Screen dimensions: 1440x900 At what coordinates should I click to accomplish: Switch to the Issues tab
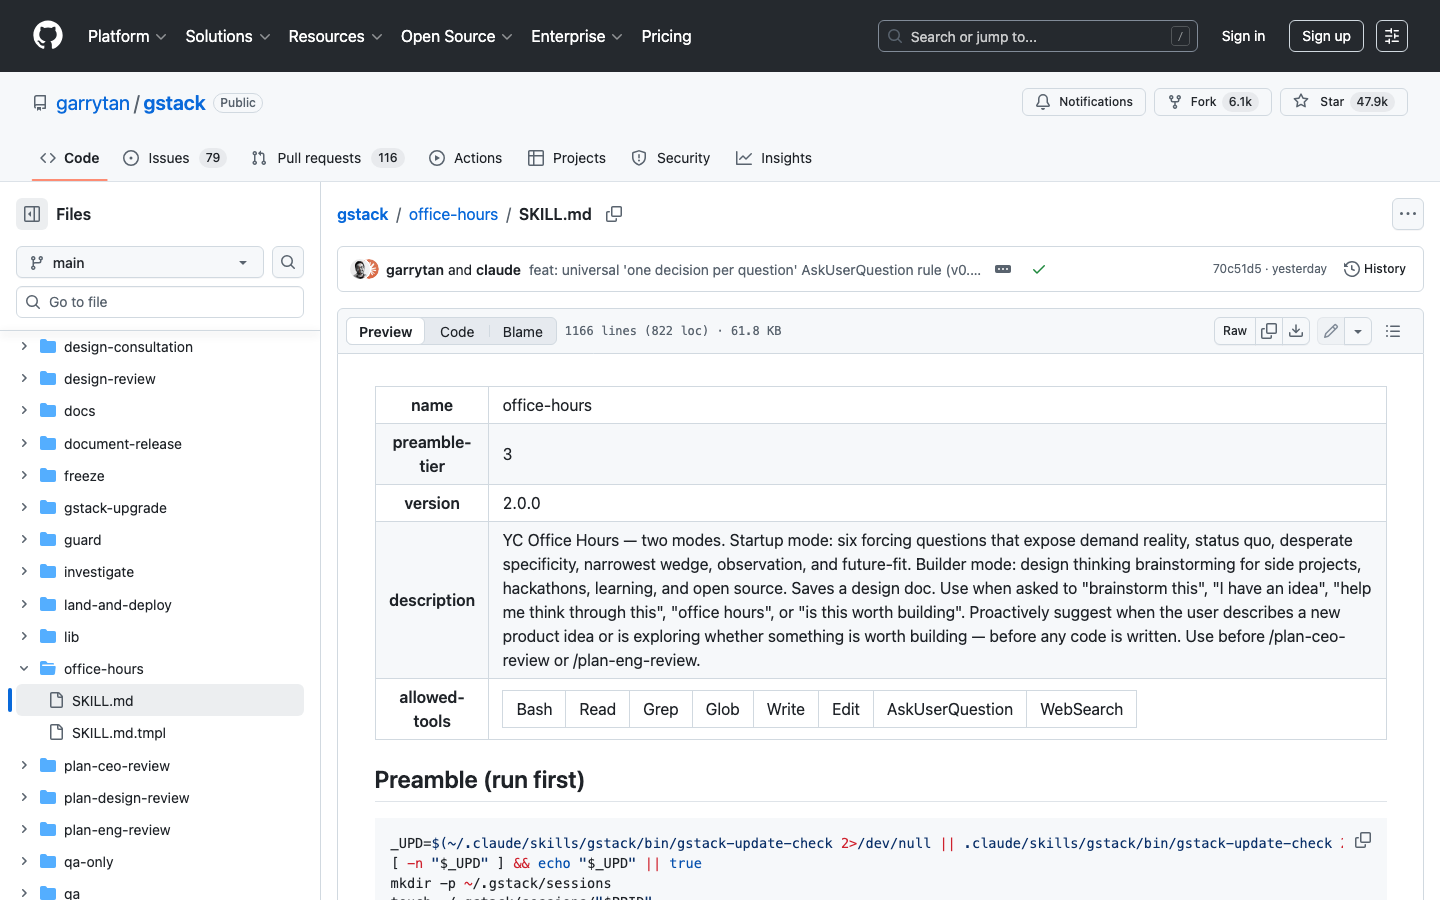click(x=175, y=158)
